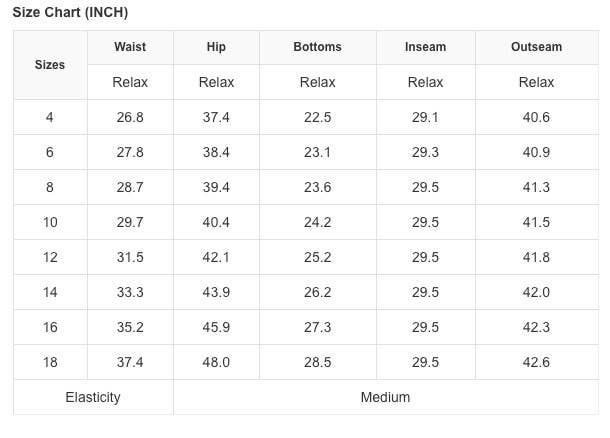Click the Inseam column header

pyautogui.click(x=426, y=47)
